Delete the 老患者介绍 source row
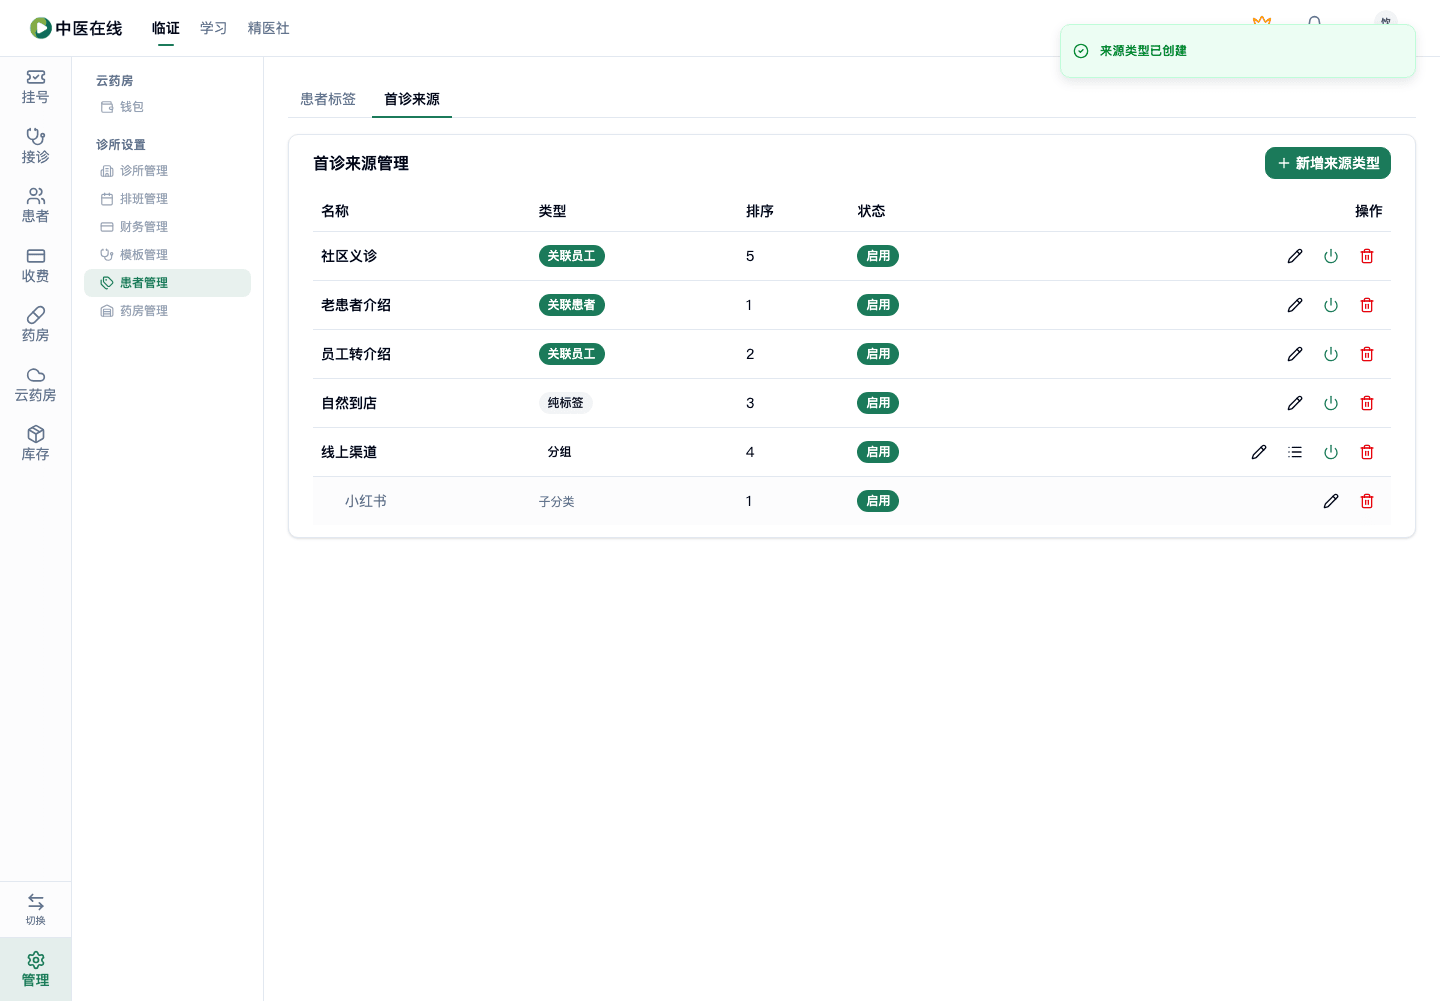Screen dimensions: 1440x1001 point(1367,305)
